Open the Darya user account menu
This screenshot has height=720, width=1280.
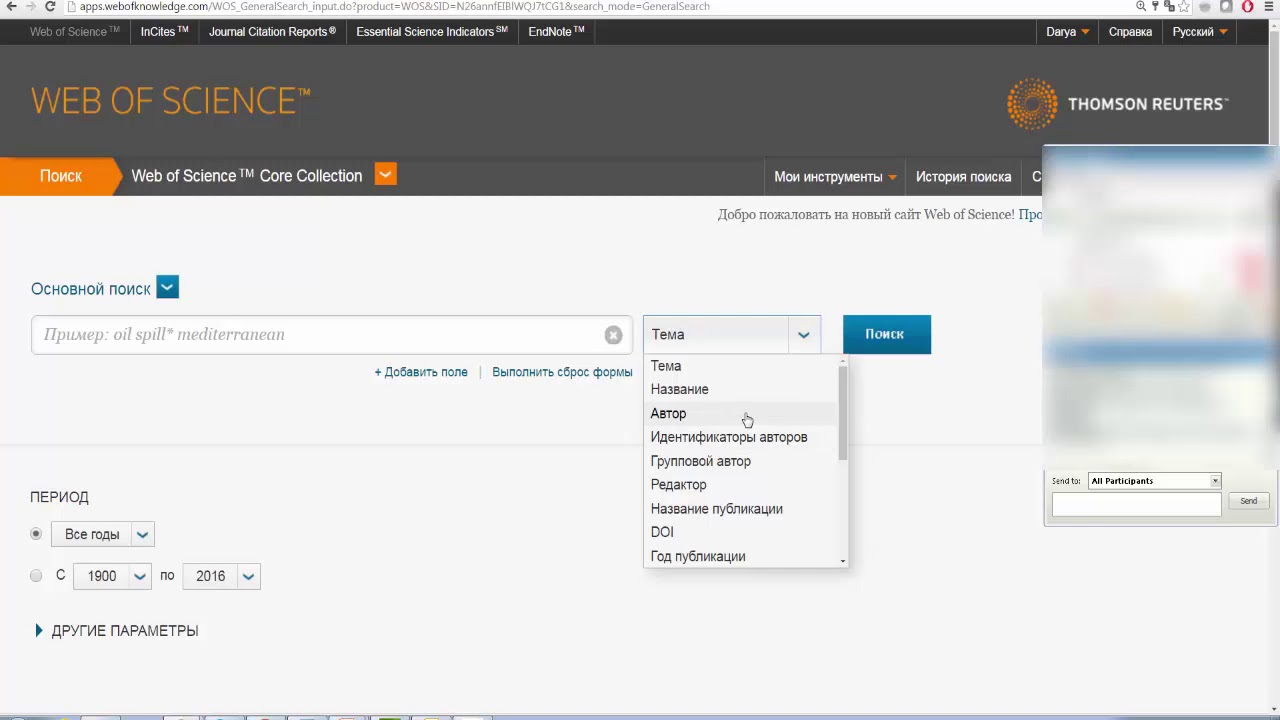(x=1067, y=32)
